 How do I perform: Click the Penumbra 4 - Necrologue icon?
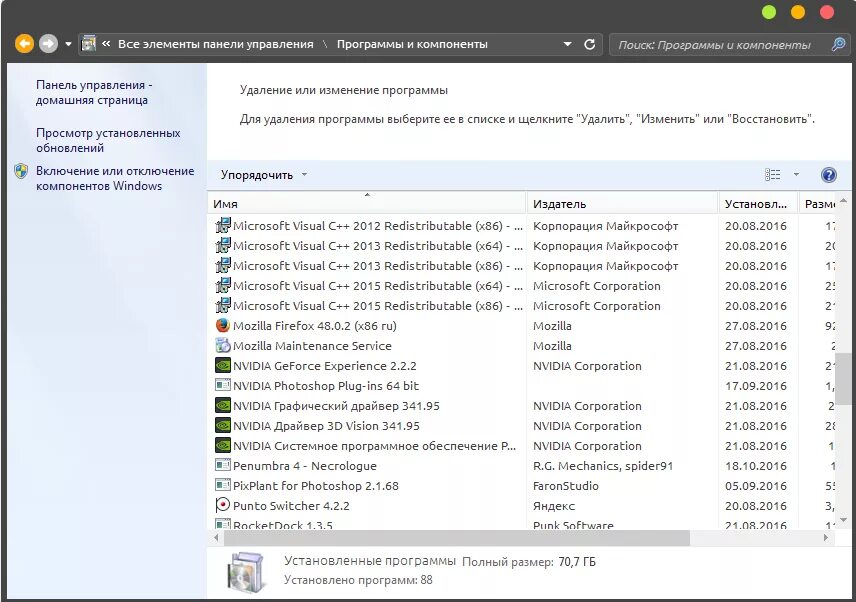point(223,466)
